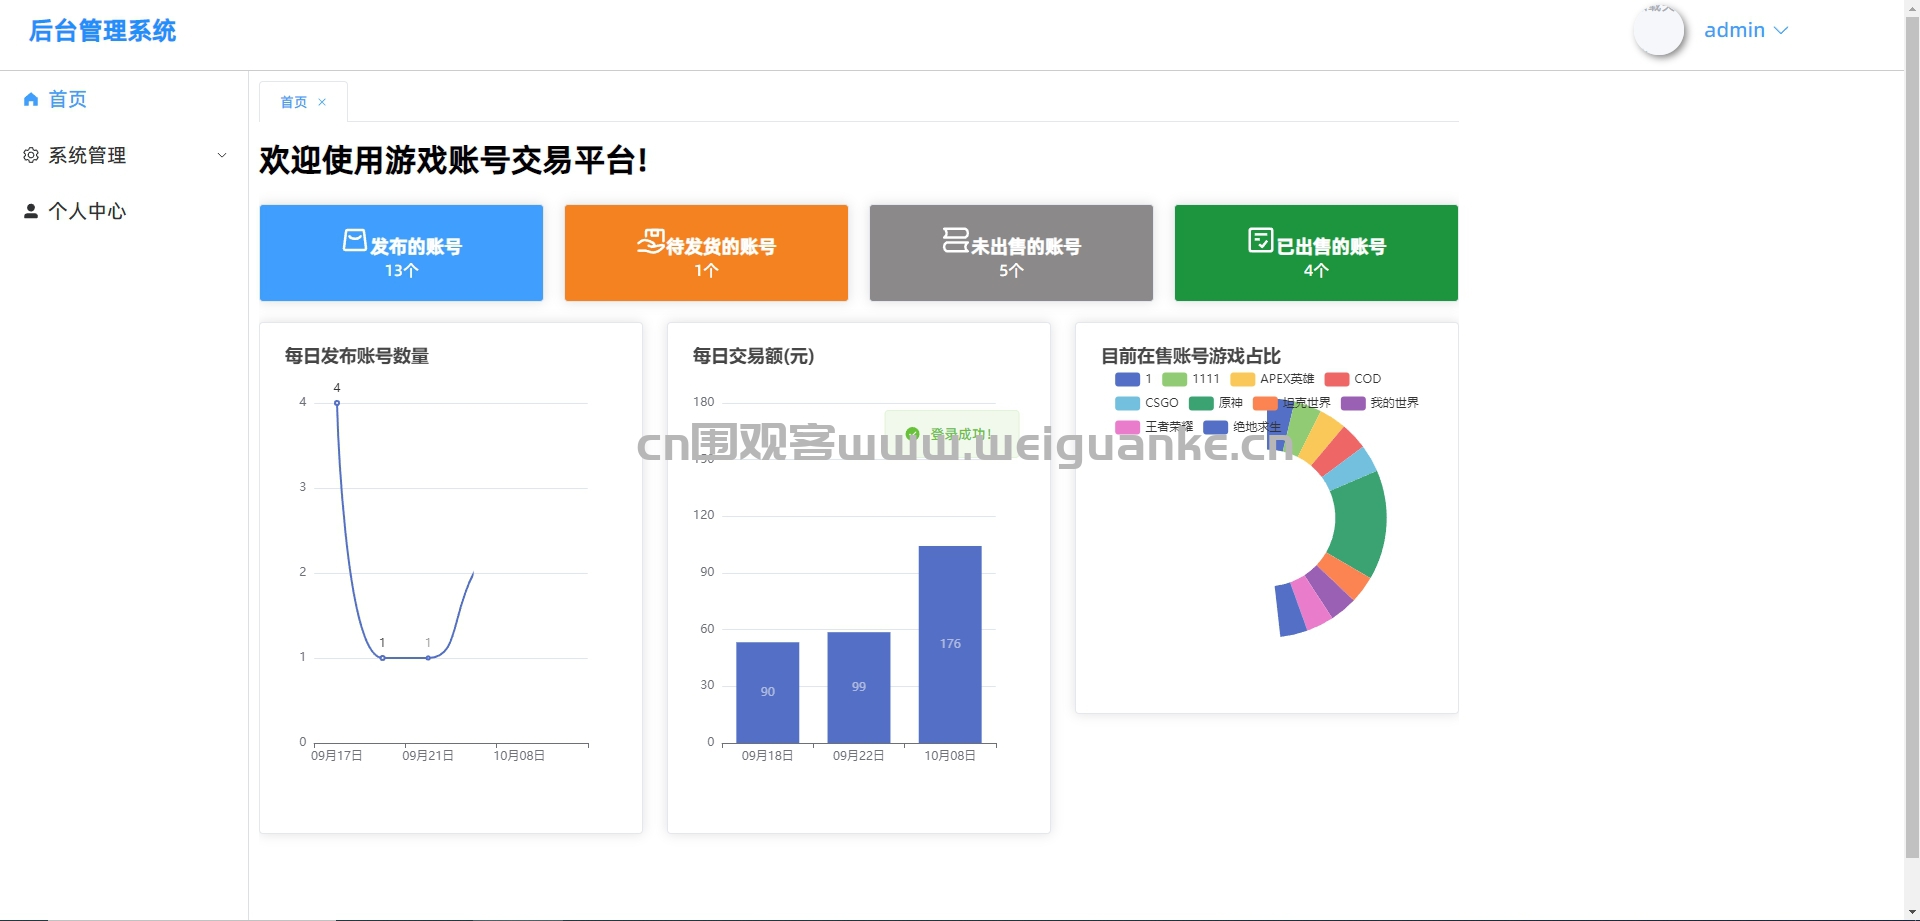
Task: Click the 每日交易额(元) chart title
Action: click(x=753, y=356)
